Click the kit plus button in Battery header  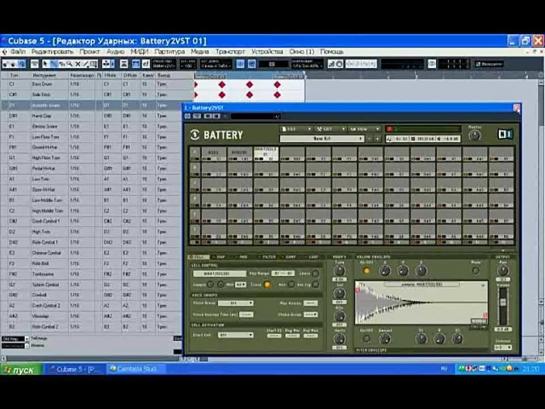click(377, 139)
